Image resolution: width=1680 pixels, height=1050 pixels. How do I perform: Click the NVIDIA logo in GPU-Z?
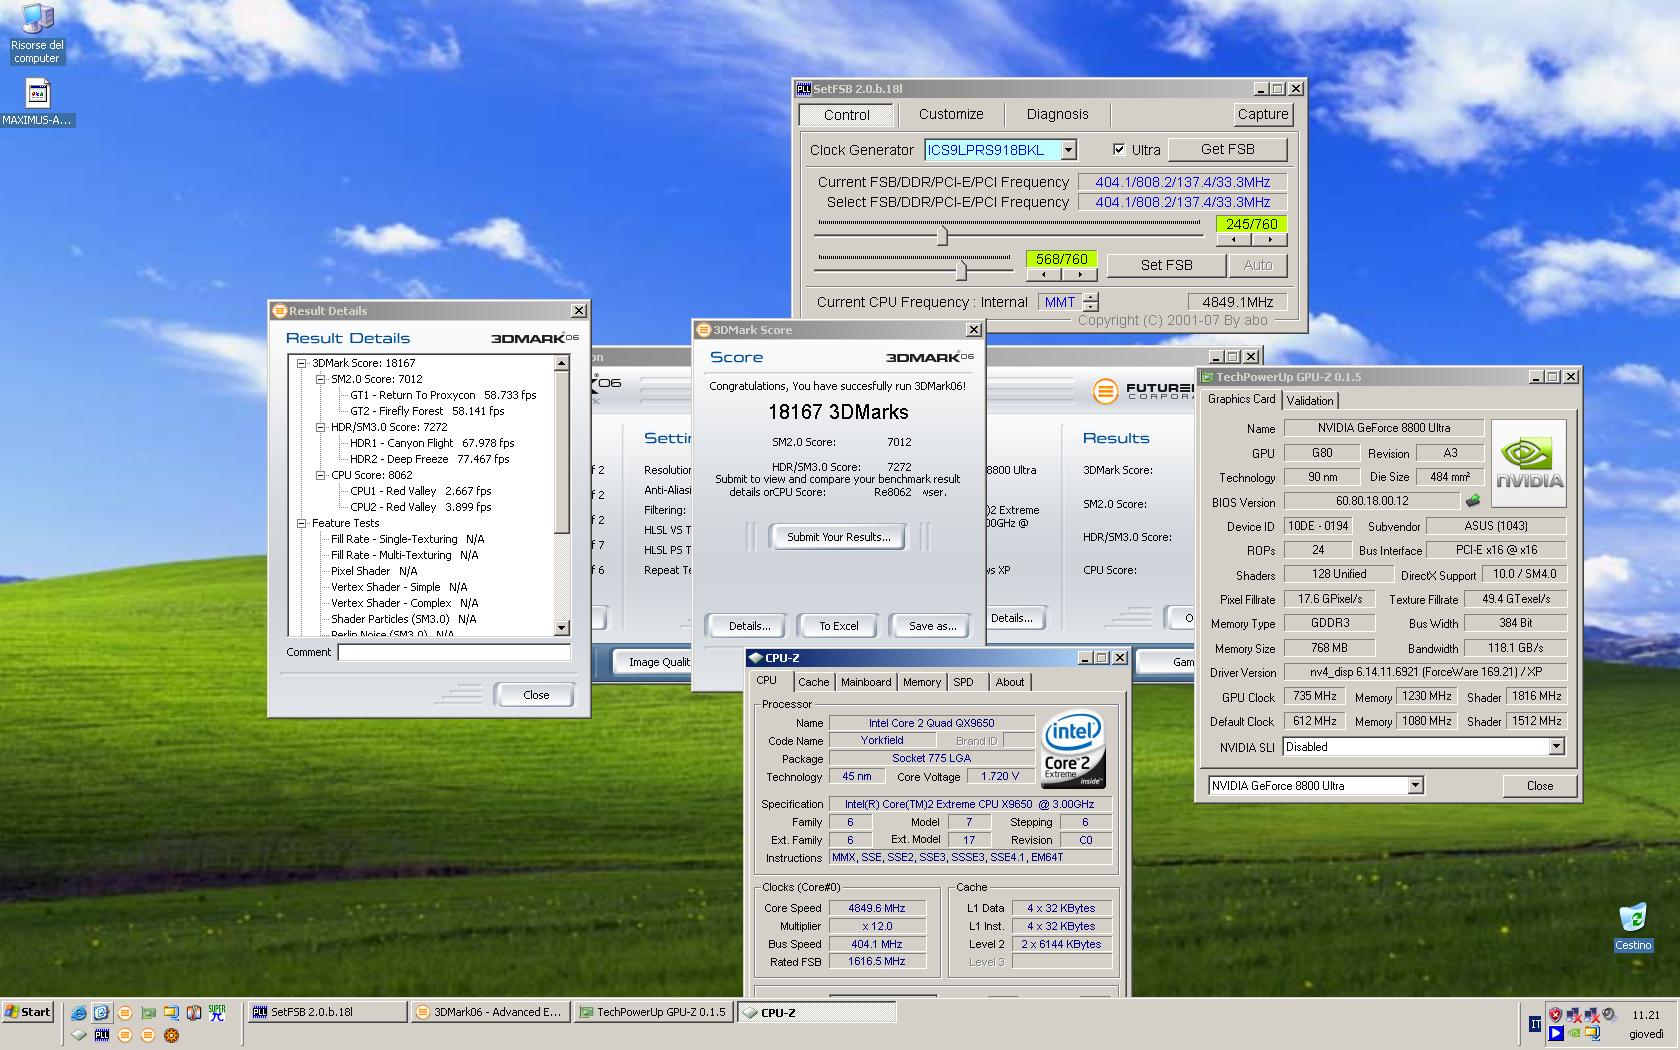click(x=1528, y=463)
